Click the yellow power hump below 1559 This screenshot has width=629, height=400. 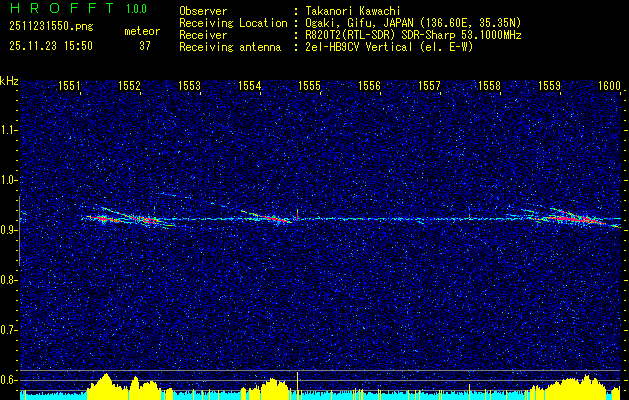(x=572, y=388)
